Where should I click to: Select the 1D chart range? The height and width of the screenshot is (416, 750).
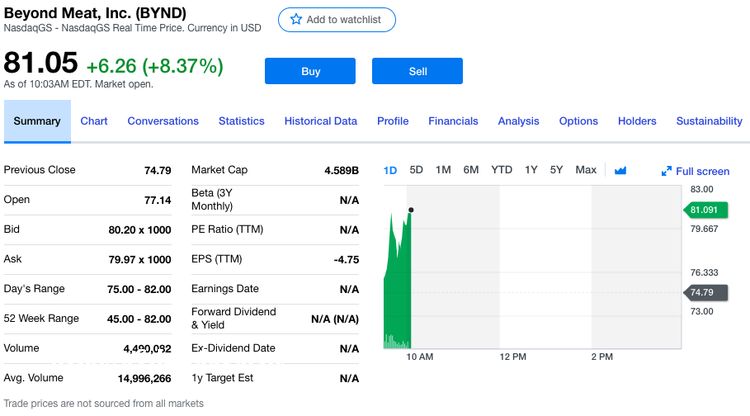[390, 170]
